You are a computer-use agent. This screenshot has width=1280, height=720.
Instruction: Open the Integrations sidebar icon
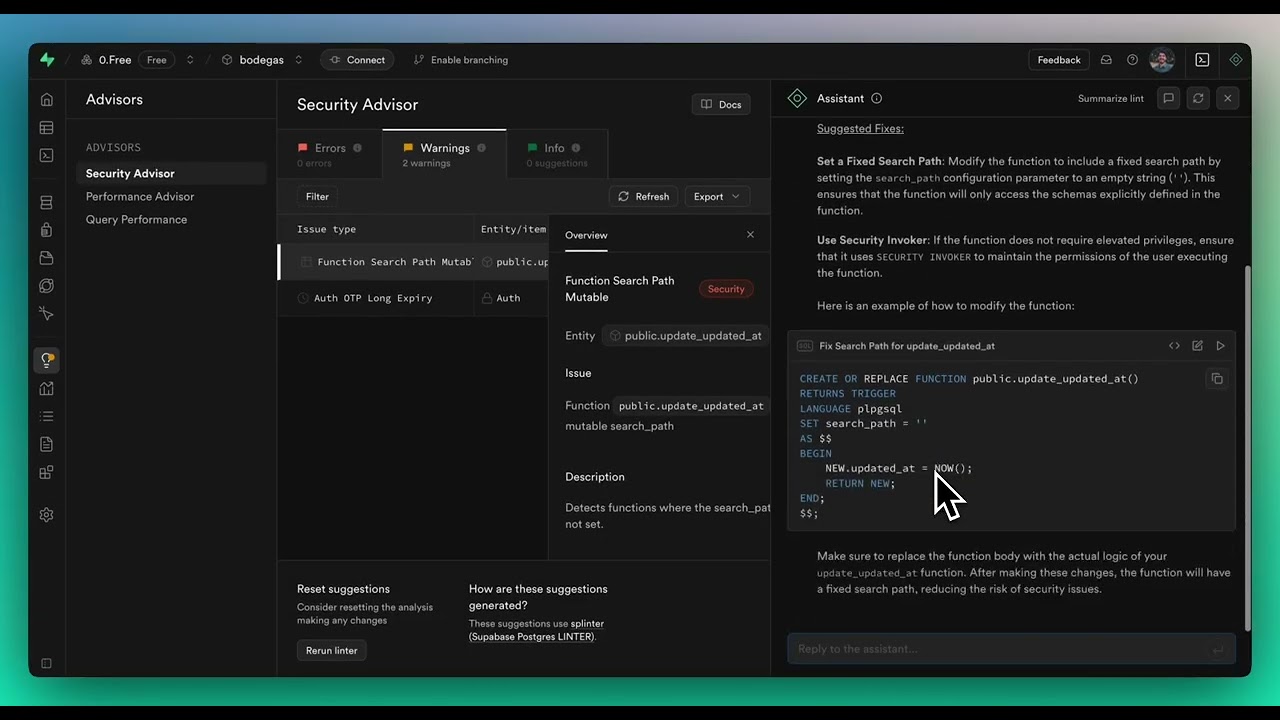click(x=46, y=472)
